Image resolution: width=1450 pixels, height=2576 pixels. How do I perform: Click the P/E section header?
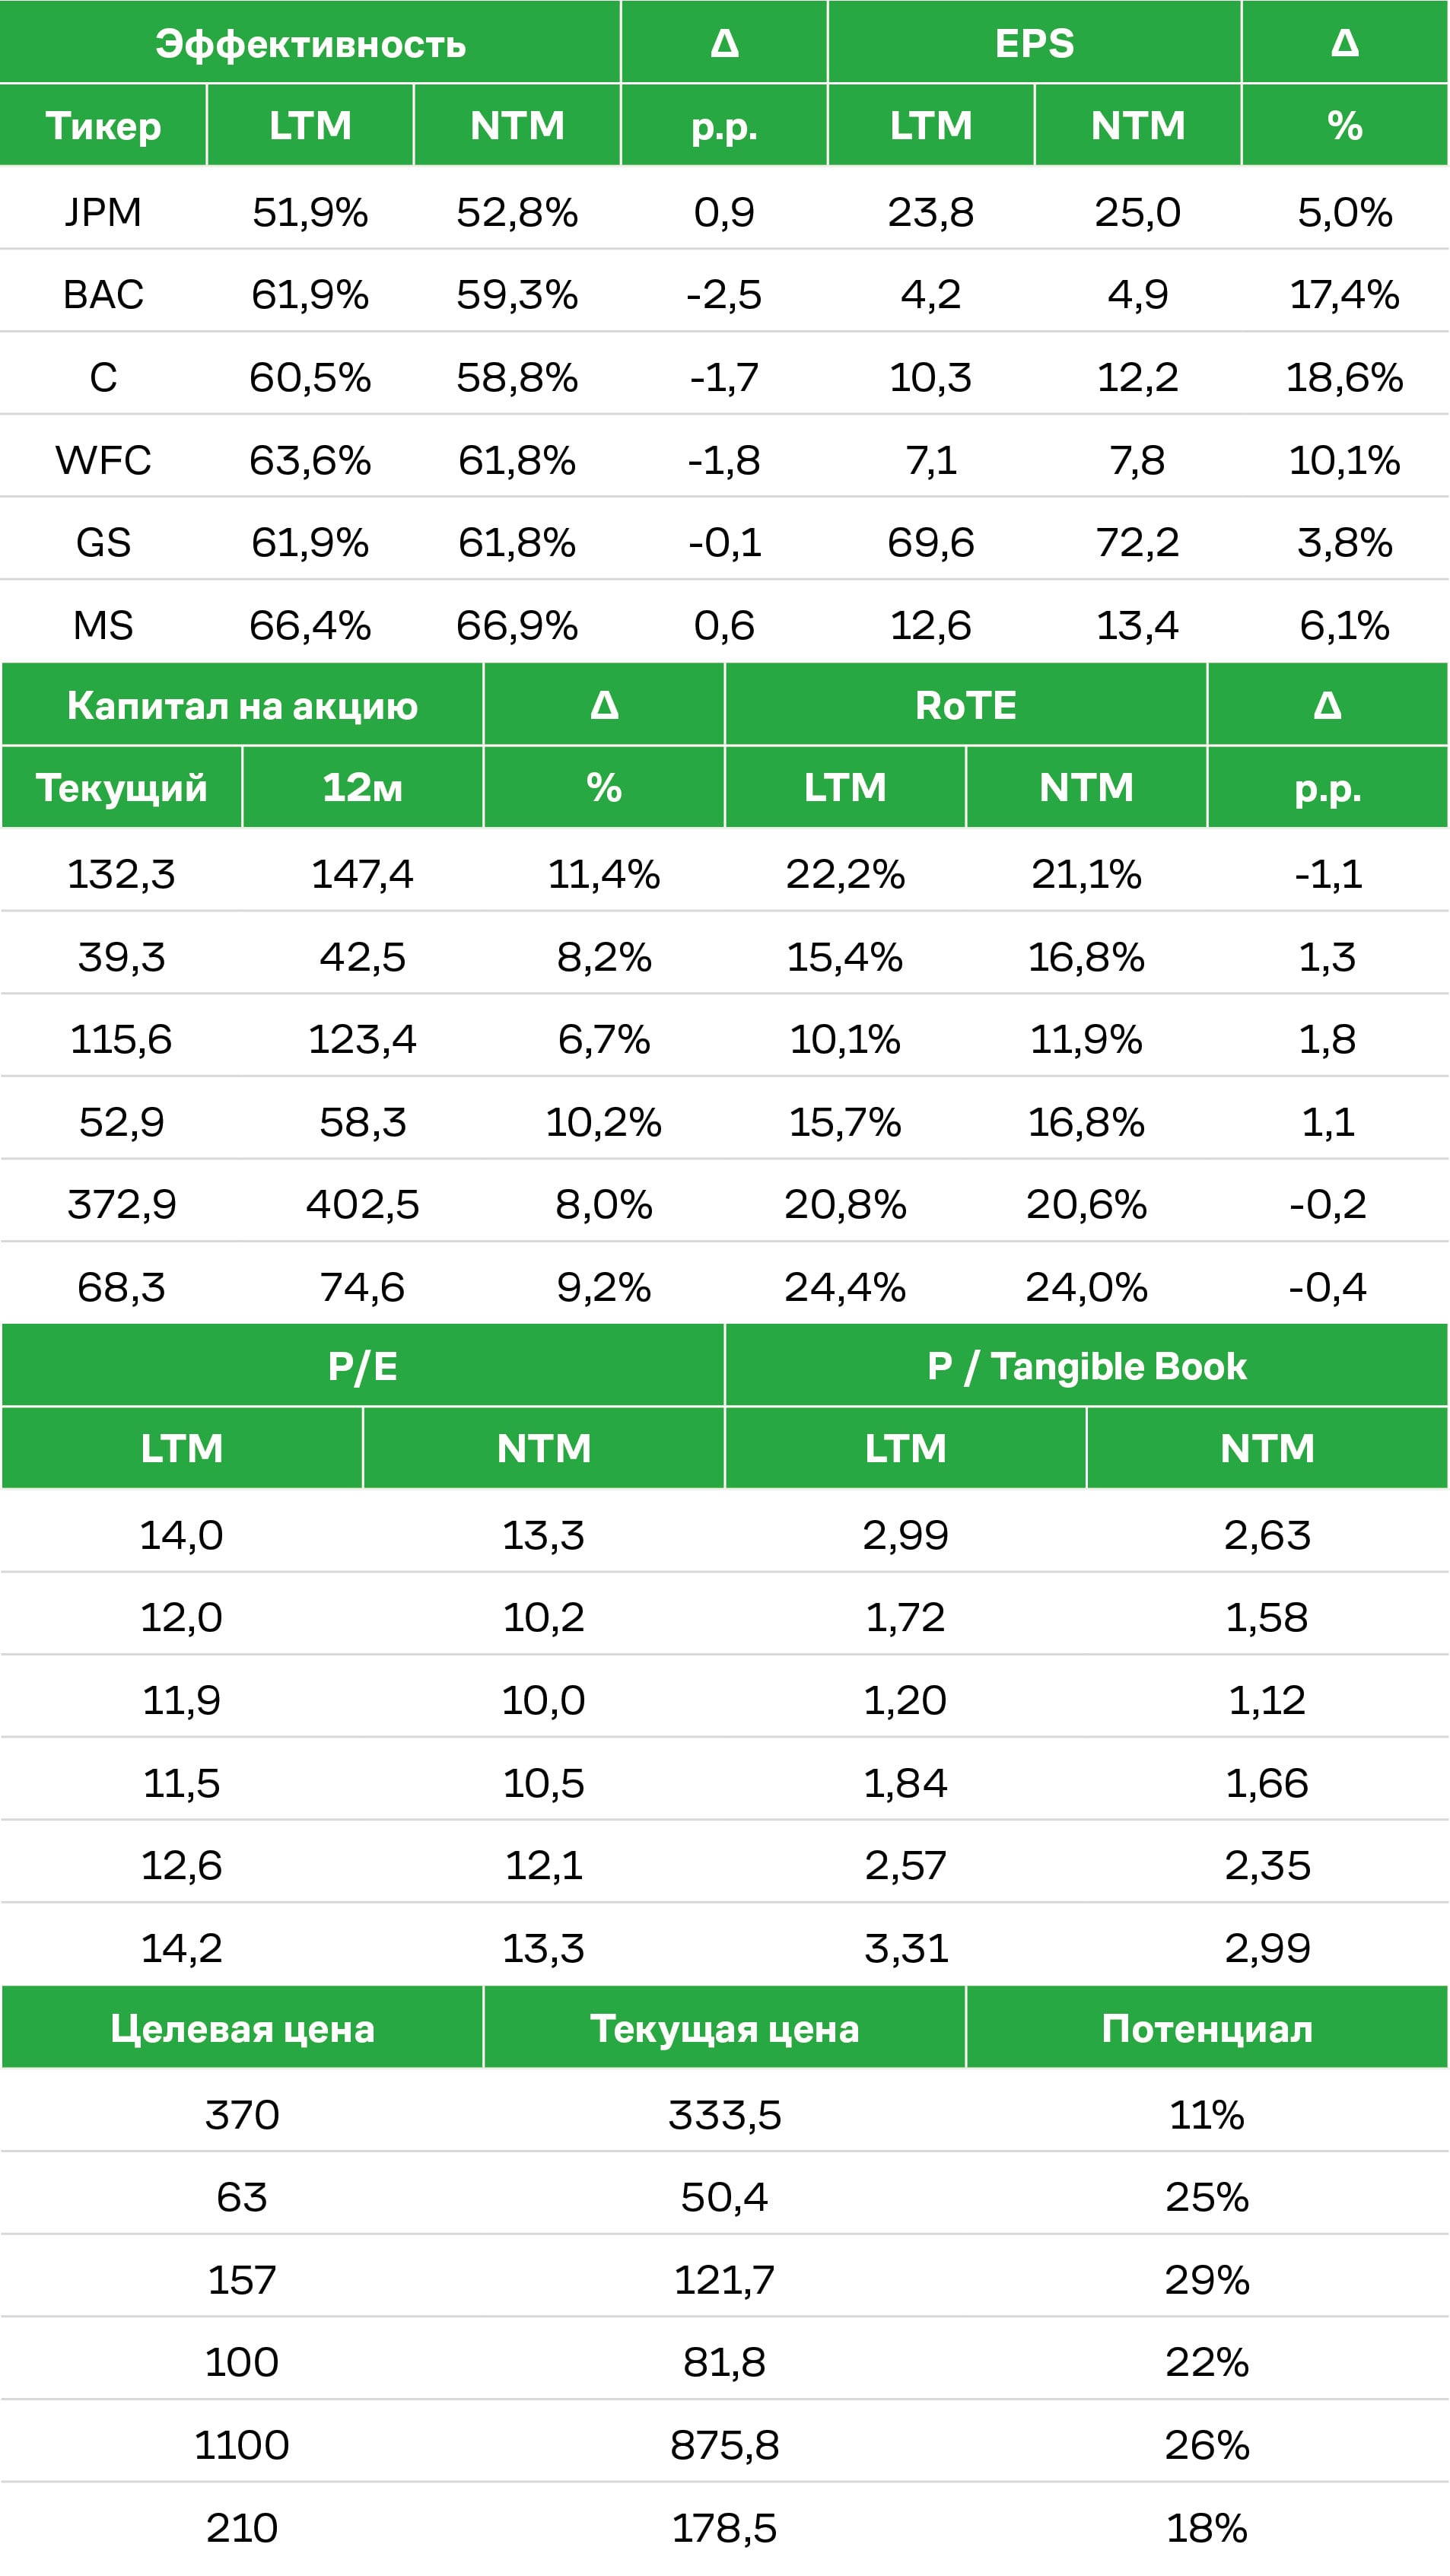(x=362, y=1366)
